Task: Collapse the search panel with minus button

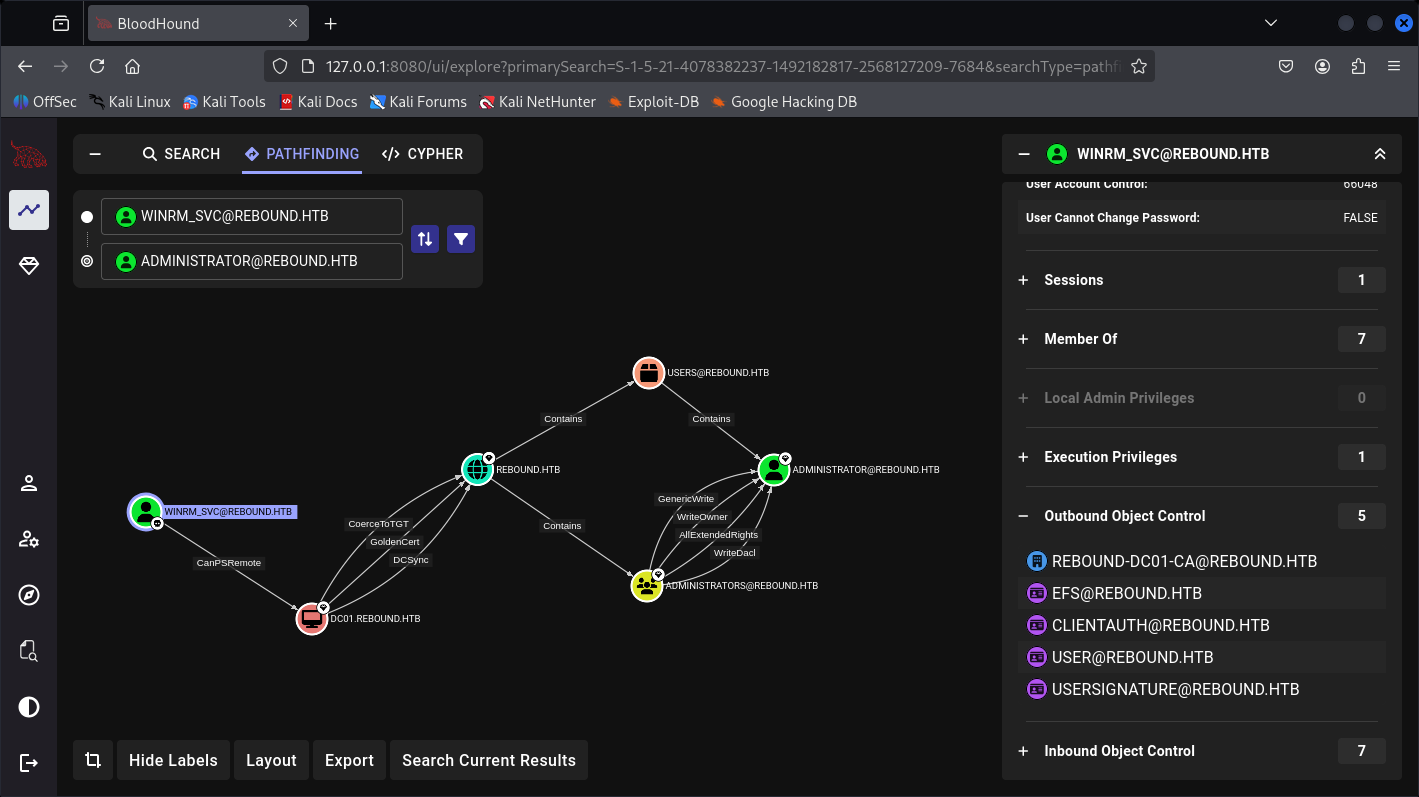Action: tap(95, 154)
